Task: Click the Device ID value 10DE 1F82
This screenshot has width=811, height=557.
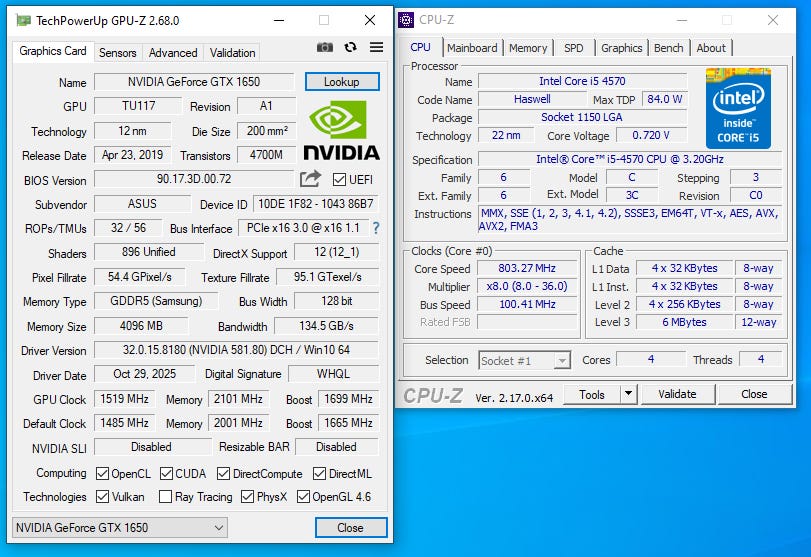Action: pos(316,204)
